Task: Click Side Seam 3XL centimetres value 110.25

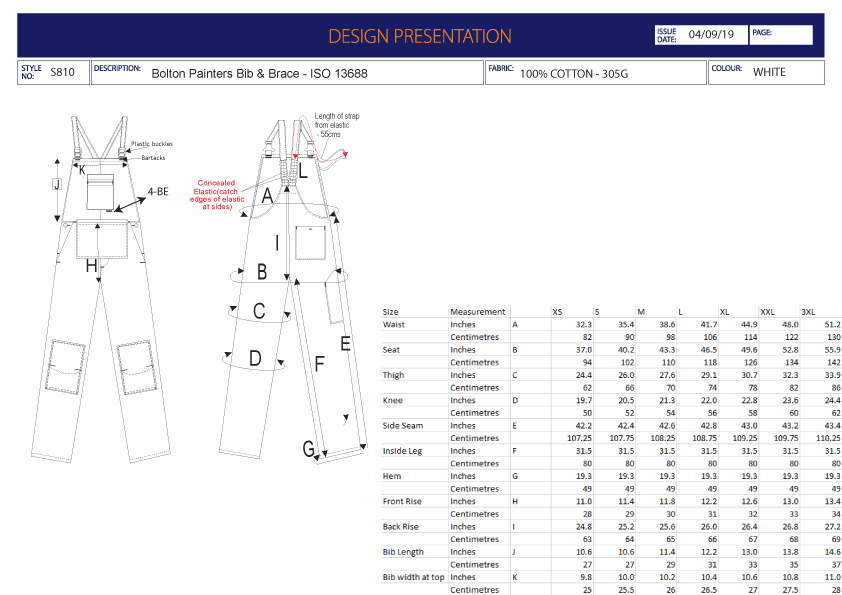Action: [x=829, y=438]
